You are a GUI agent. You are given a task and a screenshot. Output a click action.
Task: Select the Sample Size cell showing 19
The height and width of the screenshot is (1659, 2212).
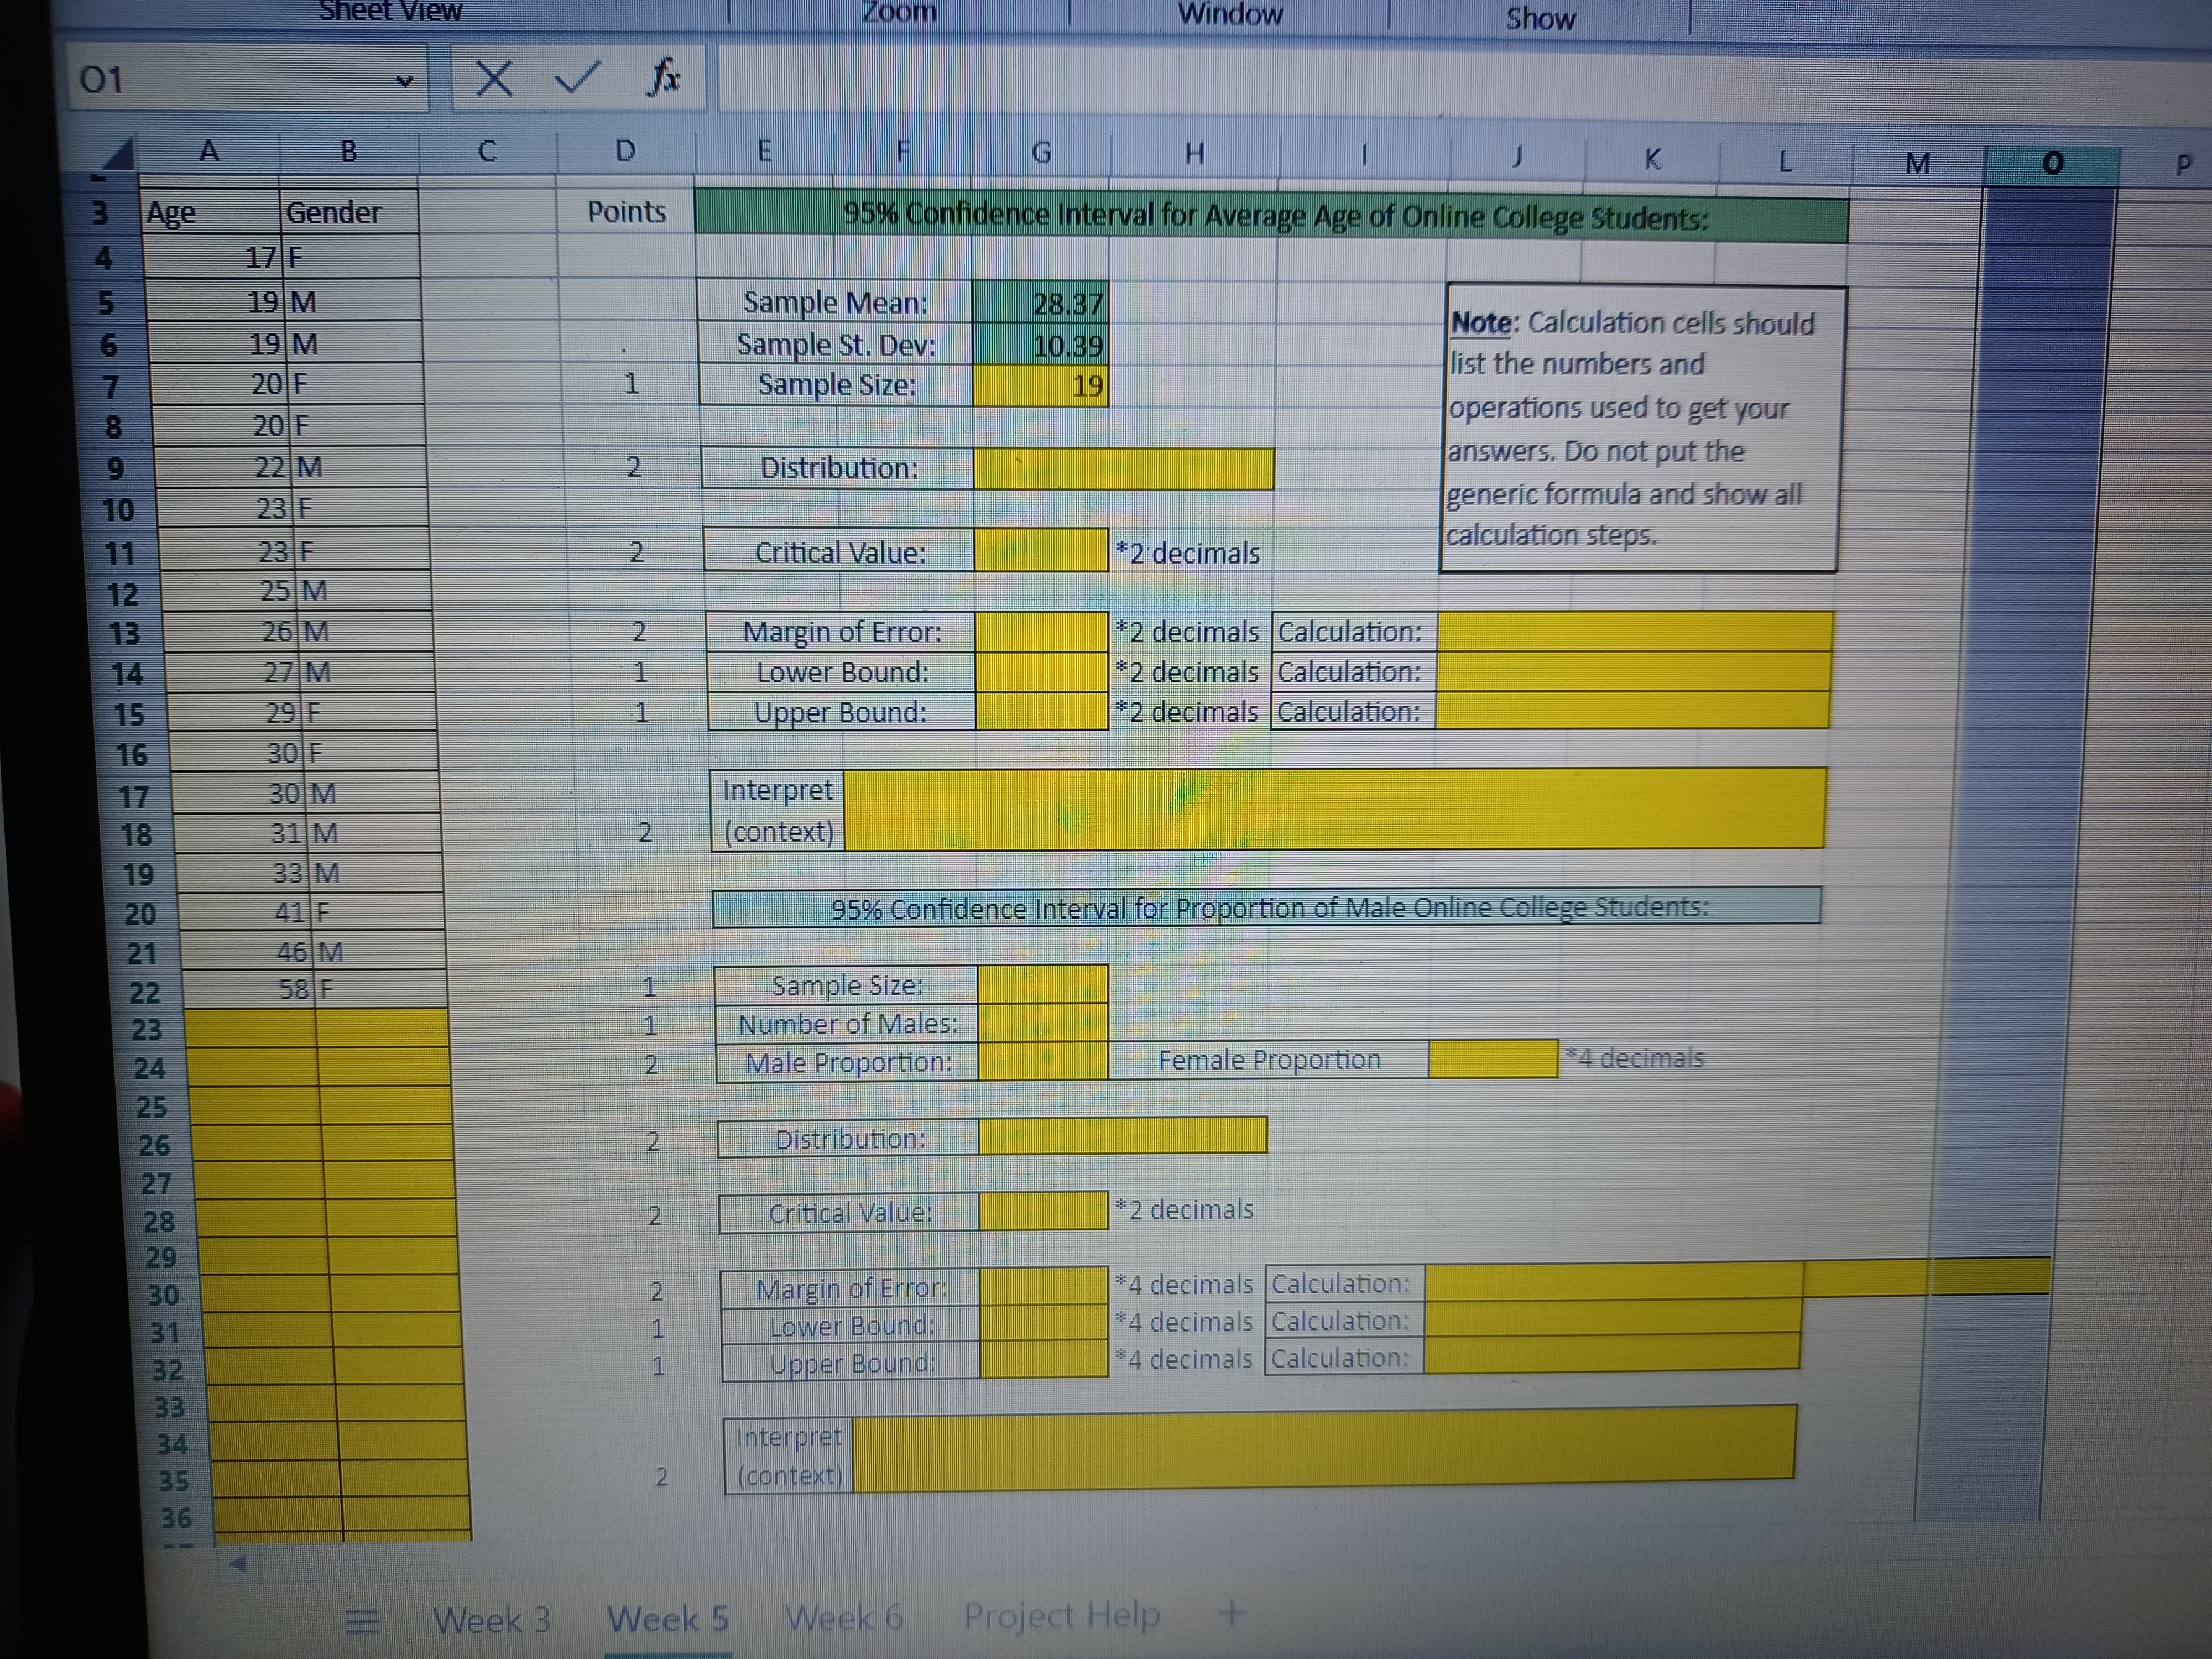(x=1040, y=386)
